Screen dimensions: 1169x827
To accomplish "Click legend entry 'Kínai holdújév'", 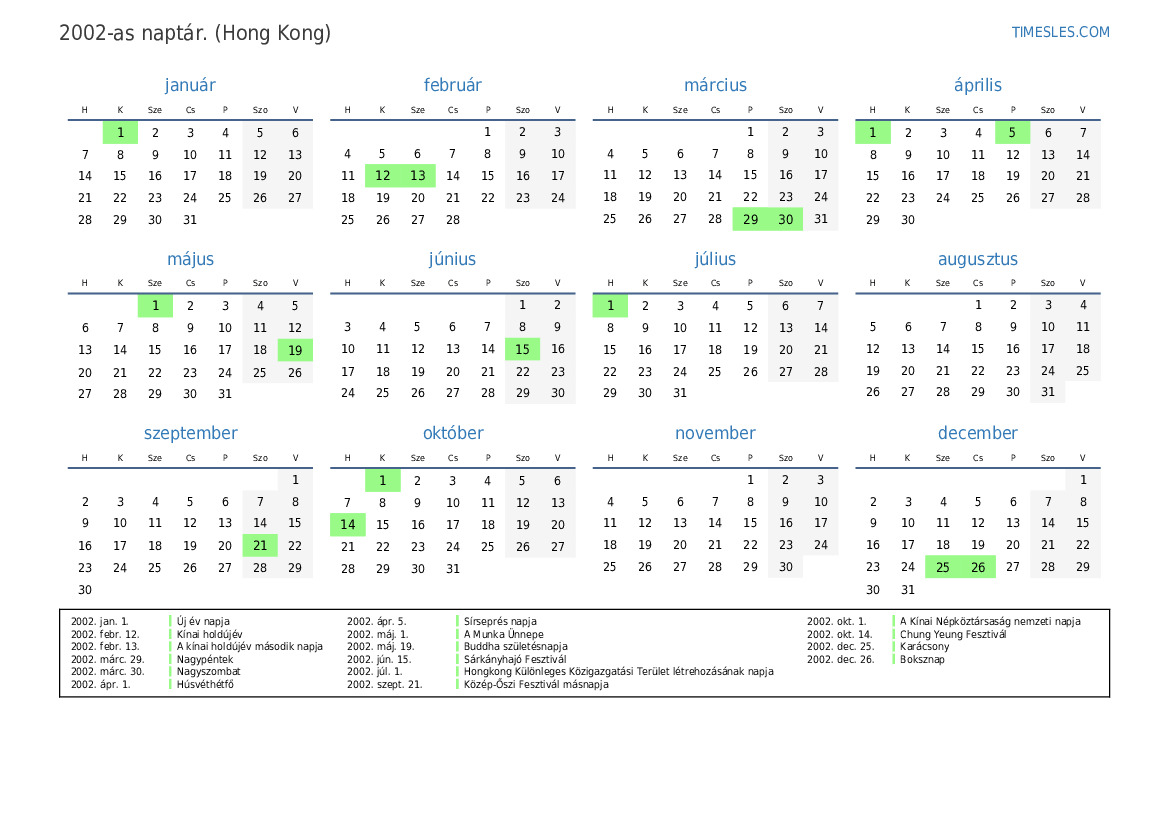I will [209, 635].
